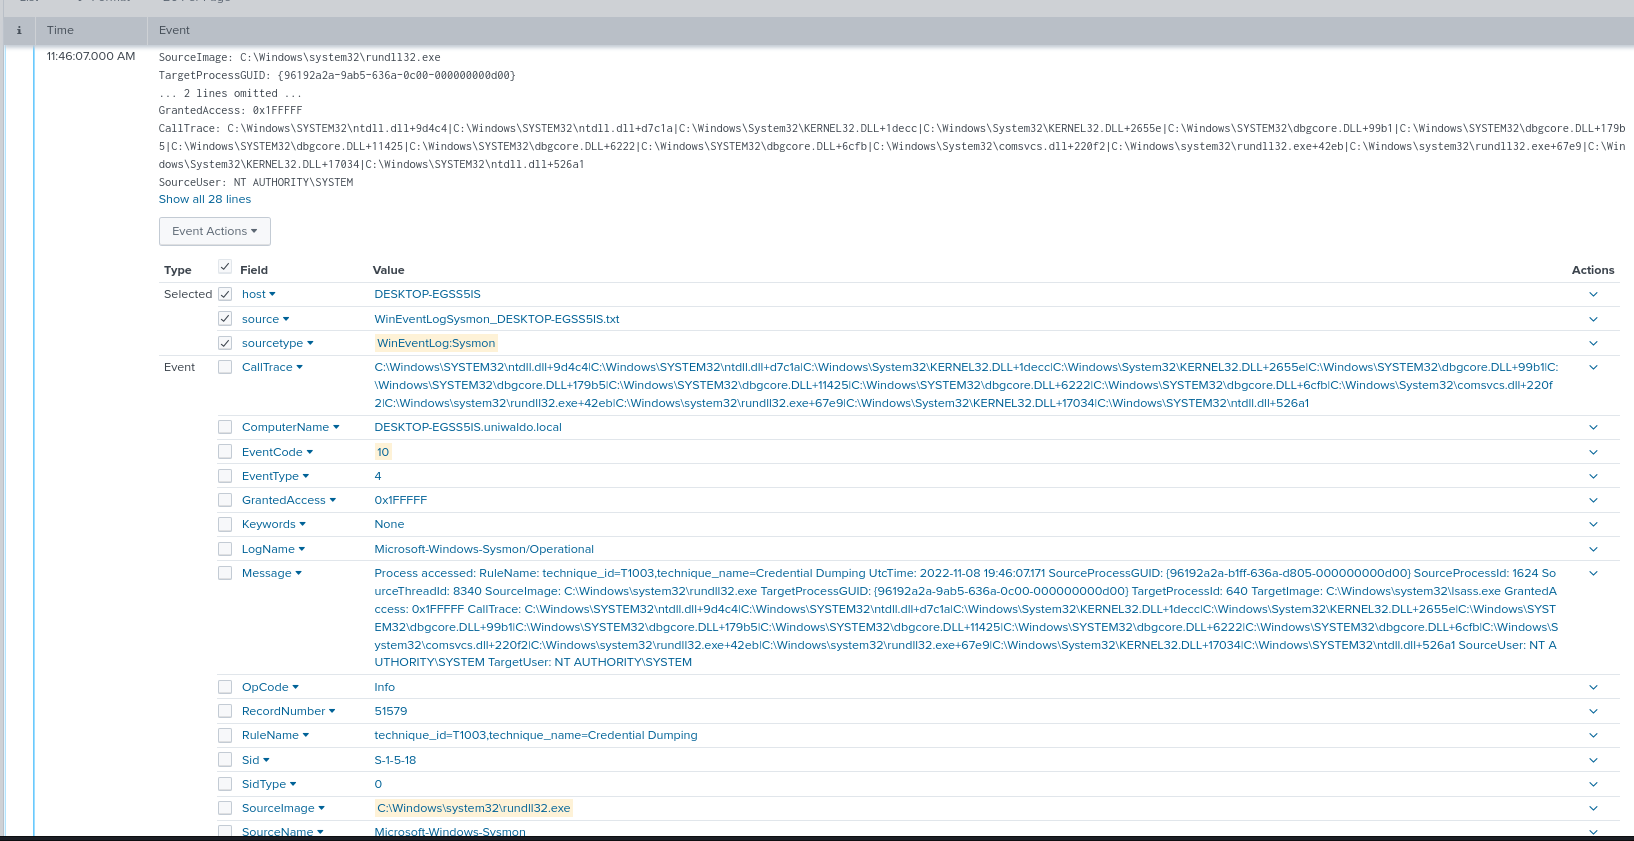Open the OpCode field name menu
The width and height of the screenshot is (1634, 841).
tap(271, 687)
